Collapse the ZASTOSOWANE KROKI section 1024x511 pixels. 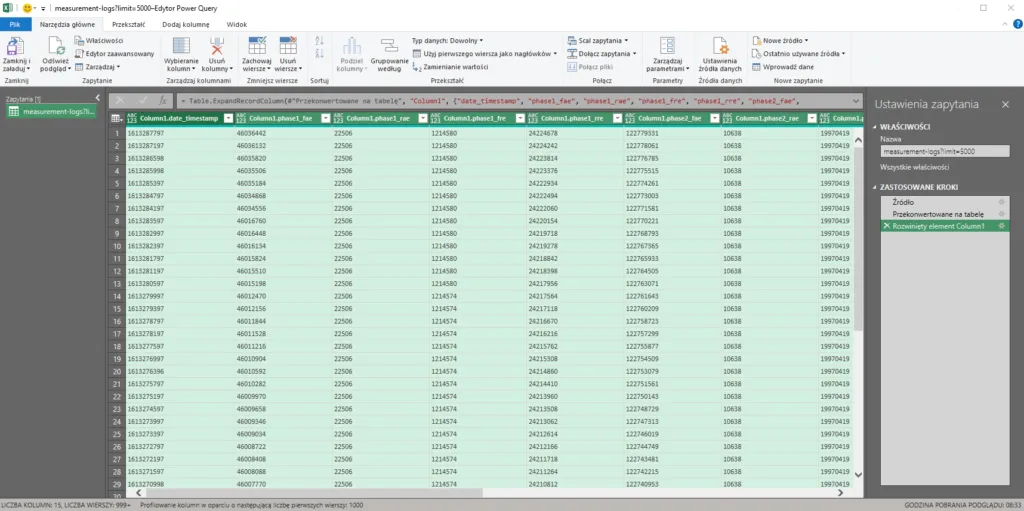(x=876, y=187)
